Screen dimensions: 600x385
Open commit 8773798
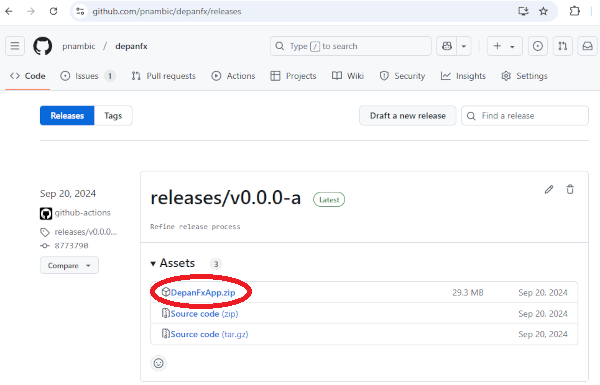(71, 246)
